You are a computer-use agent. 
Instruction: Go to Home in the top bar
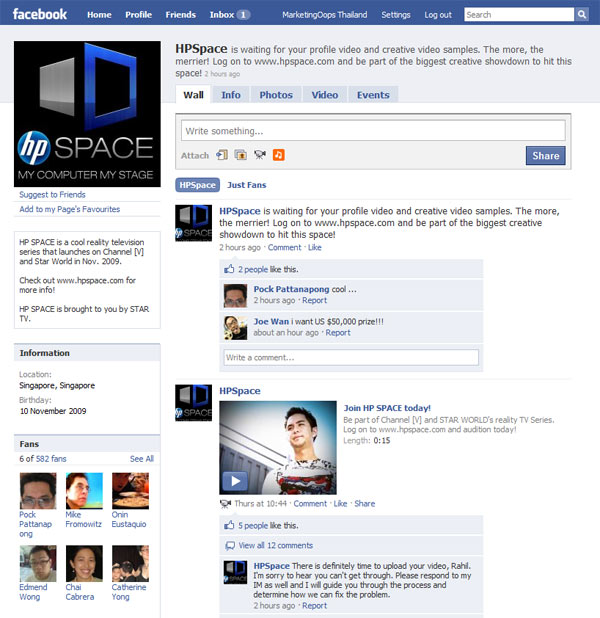coord(99,15)
